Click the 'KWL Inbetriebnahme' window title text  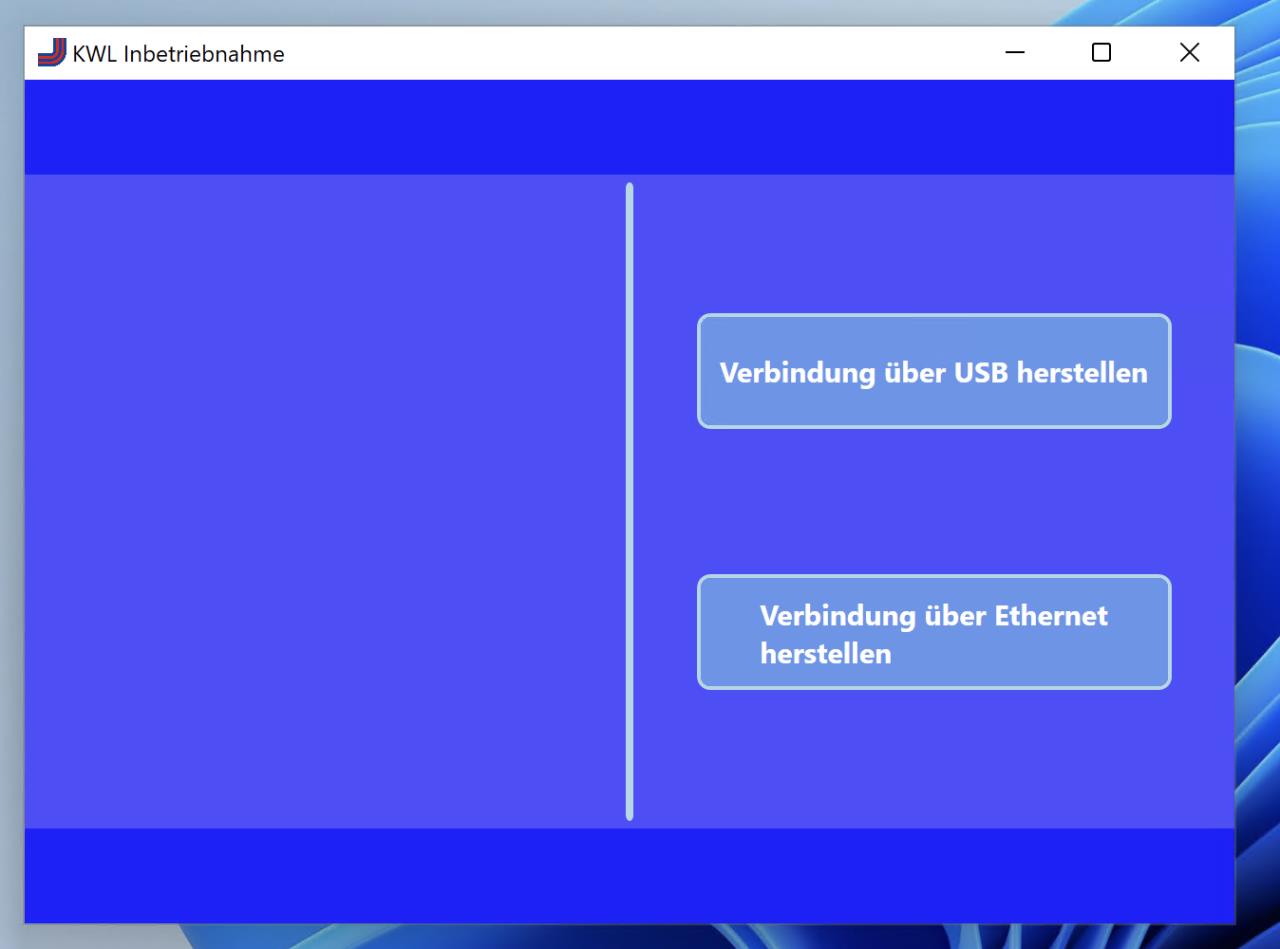point(178,54)
